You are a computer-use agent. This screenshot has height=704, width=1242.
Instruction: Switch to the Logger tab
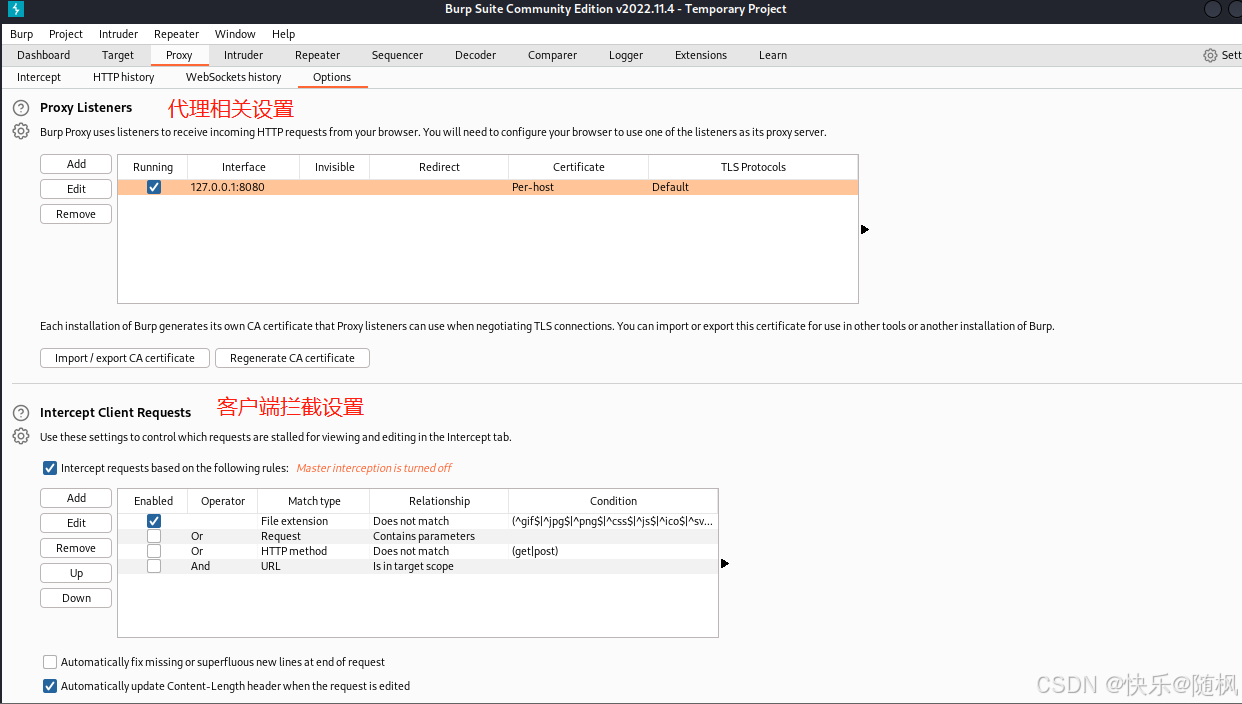pyautogui.click(x=625, y=55)
